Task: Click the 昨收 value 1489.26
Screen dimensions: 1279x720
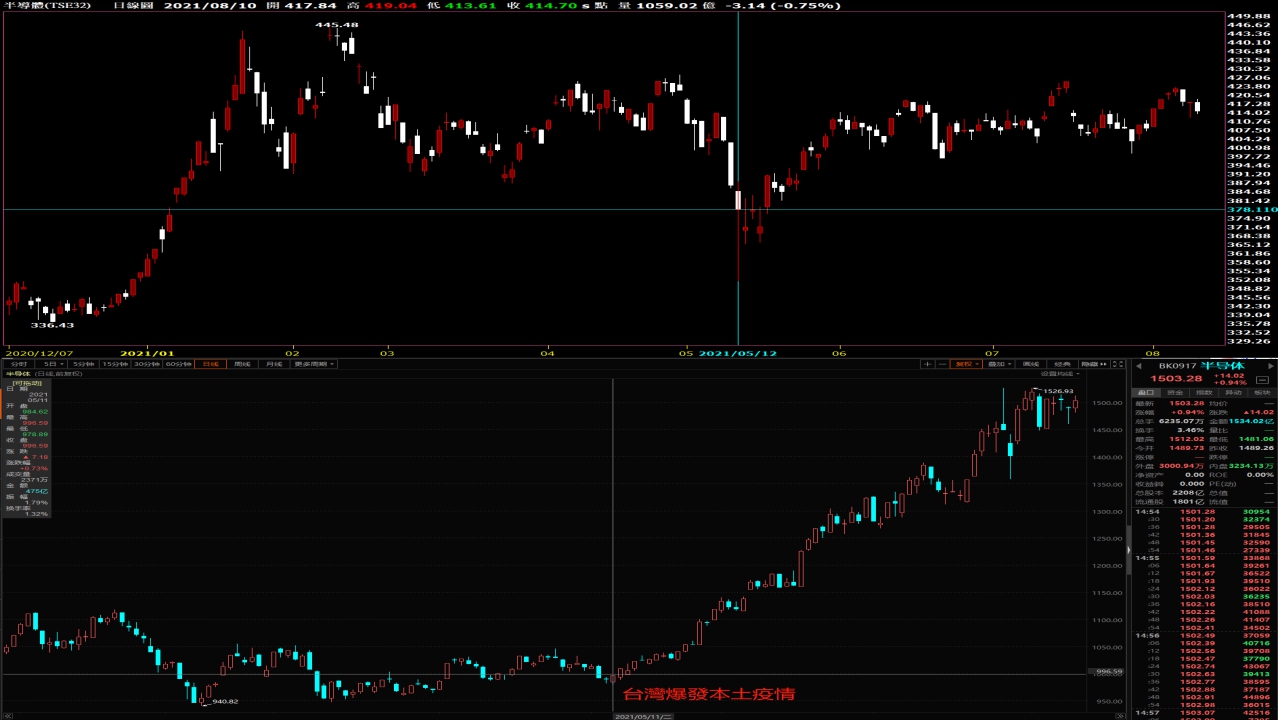Action: pos(1256,448)
